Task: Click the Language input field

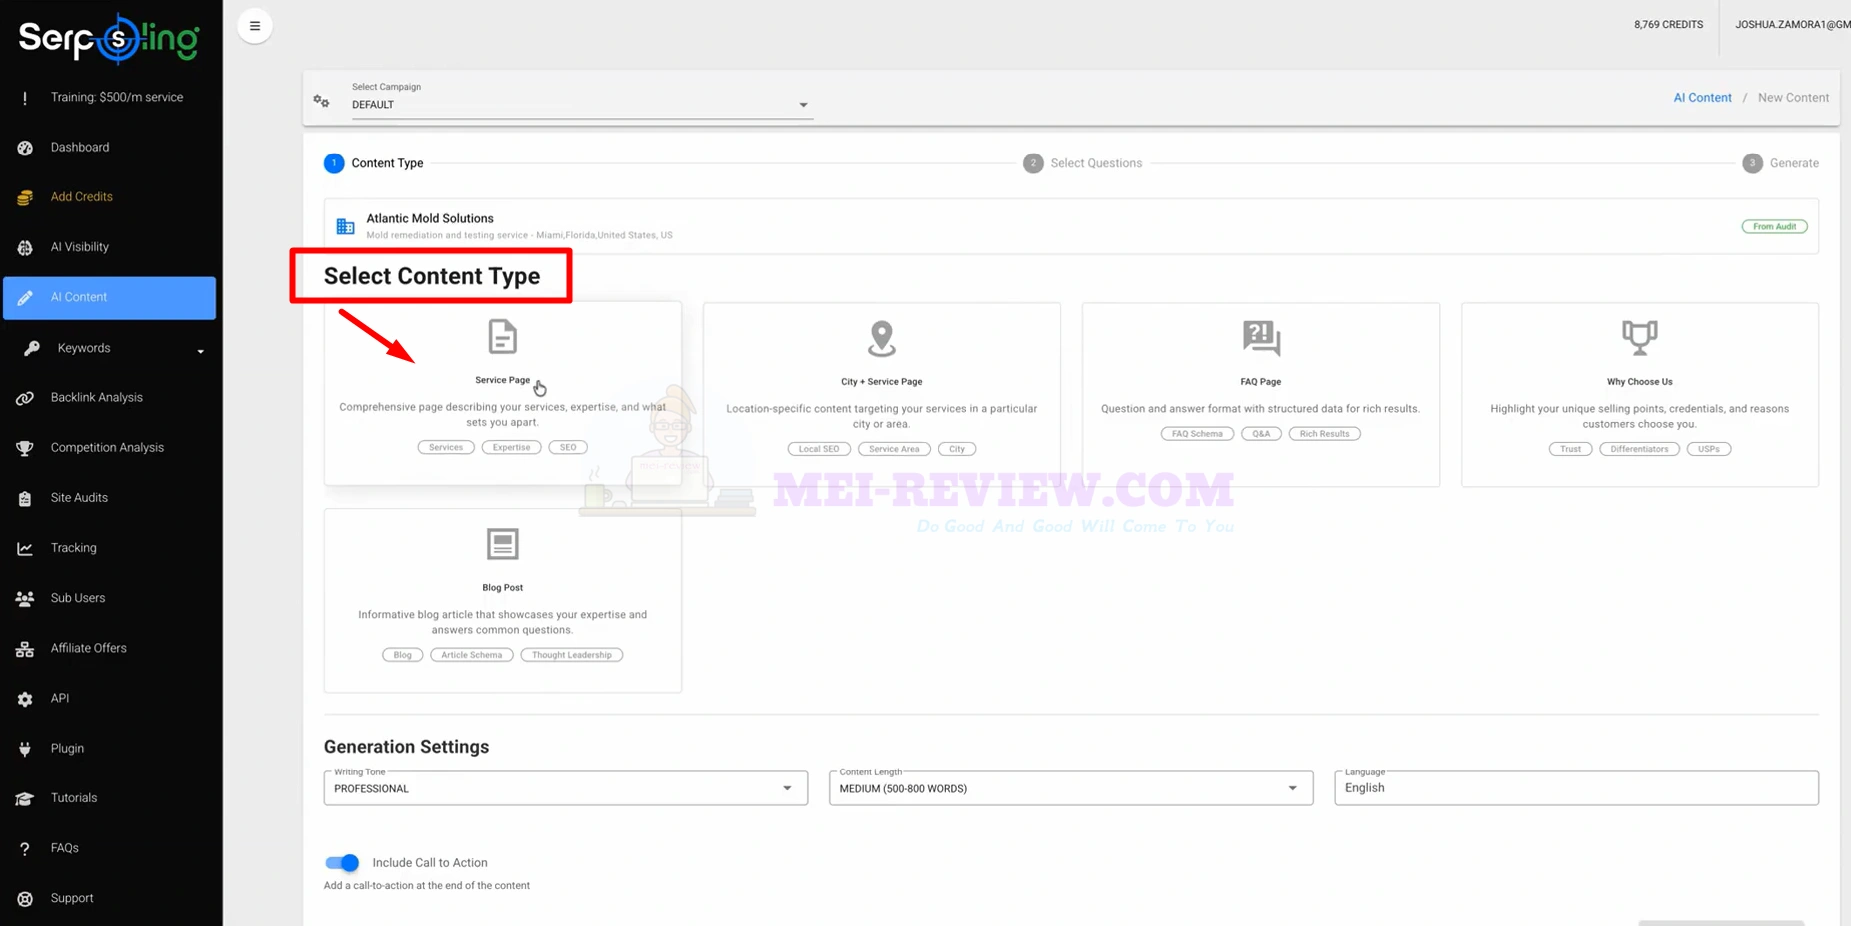Action: coord(1576,788)
